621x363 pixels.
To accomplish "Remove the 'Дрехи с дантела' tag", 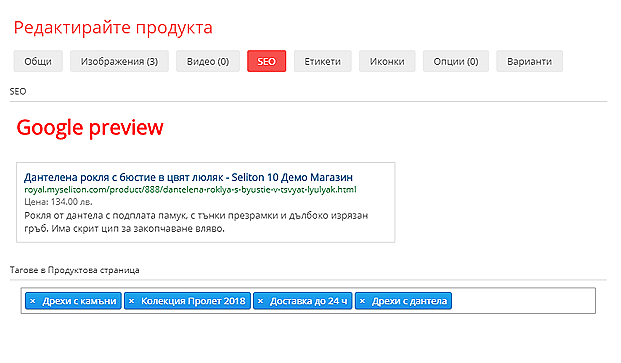I will point(362,301).
